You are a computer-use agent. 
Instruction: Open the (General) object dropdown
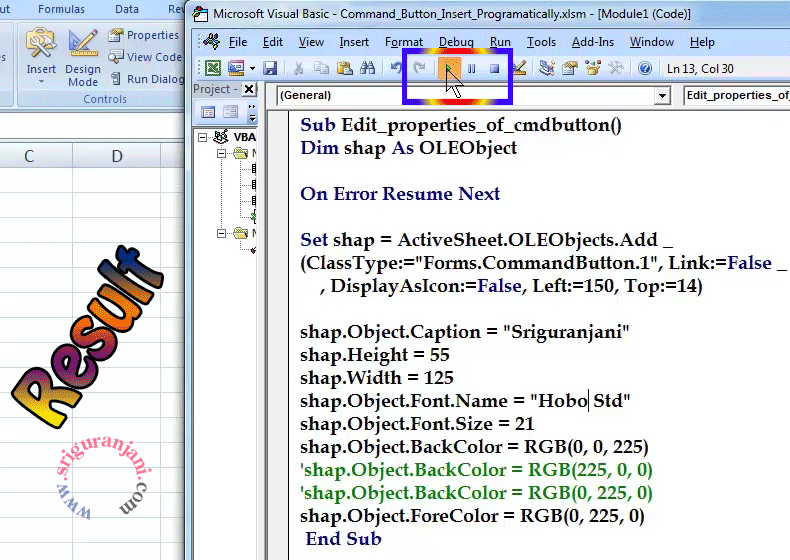click(x=661, y=96)
